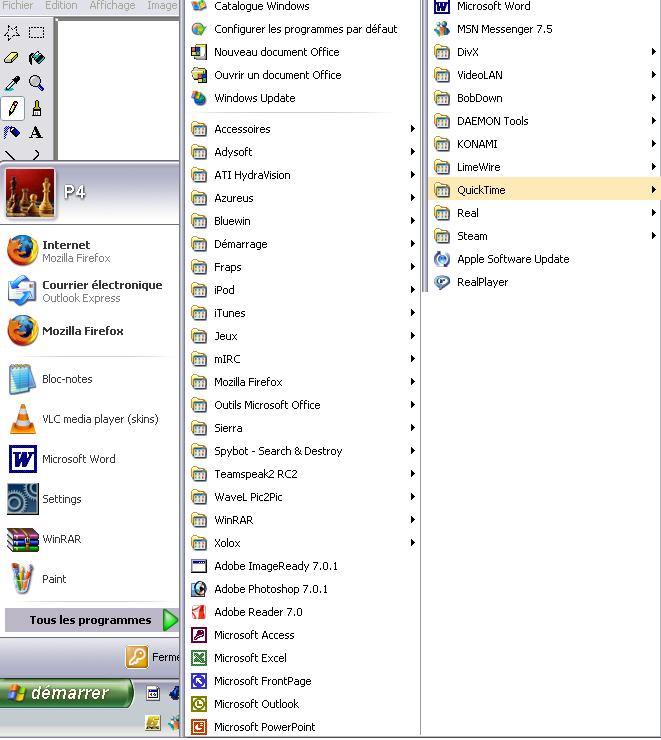Open Settings from recent programs
This screenshot has width=661, height=740.
91,499
